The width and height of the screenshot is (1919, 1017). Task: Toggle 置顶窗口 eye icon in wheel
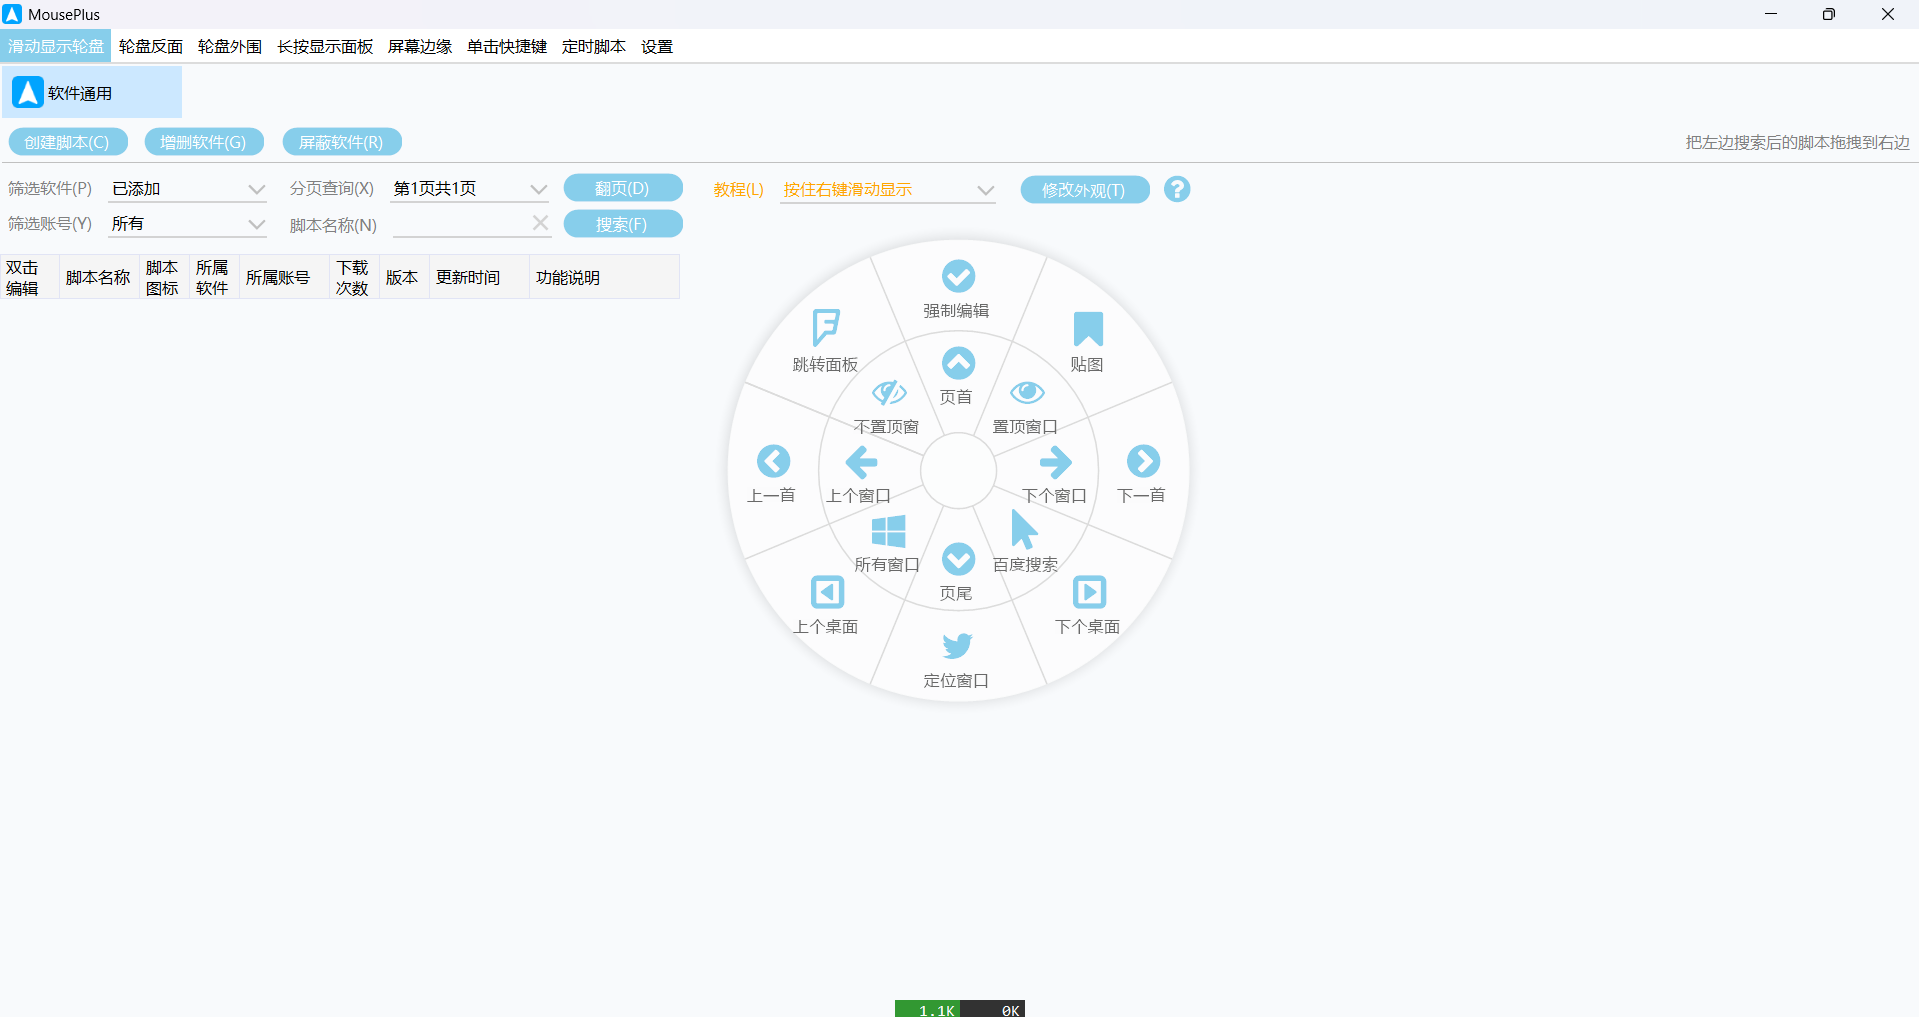tap(1026, 392)
